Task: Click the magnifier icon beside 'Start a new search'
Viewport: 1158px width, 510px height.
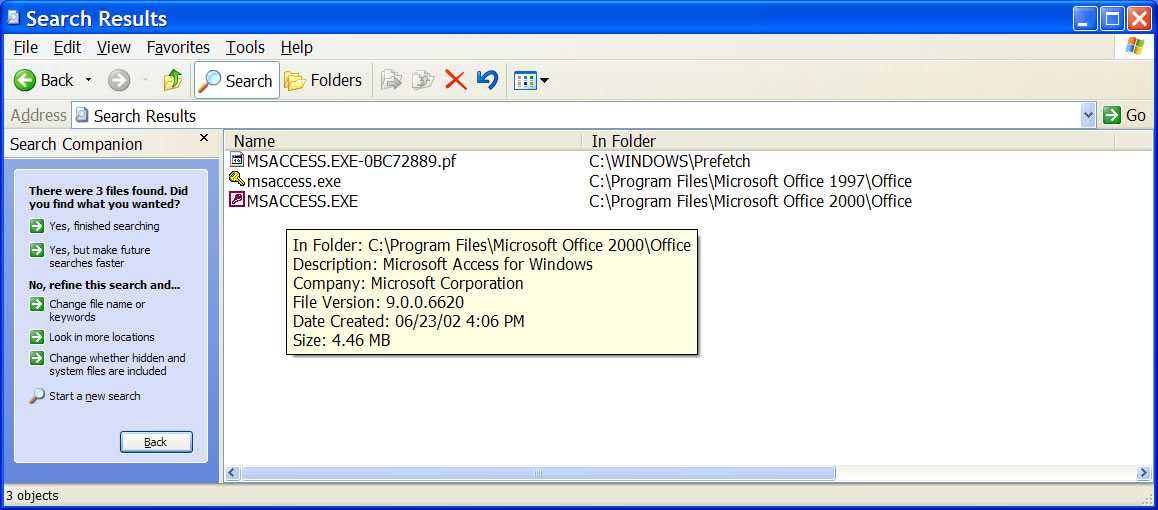Action: coord(37,396)
